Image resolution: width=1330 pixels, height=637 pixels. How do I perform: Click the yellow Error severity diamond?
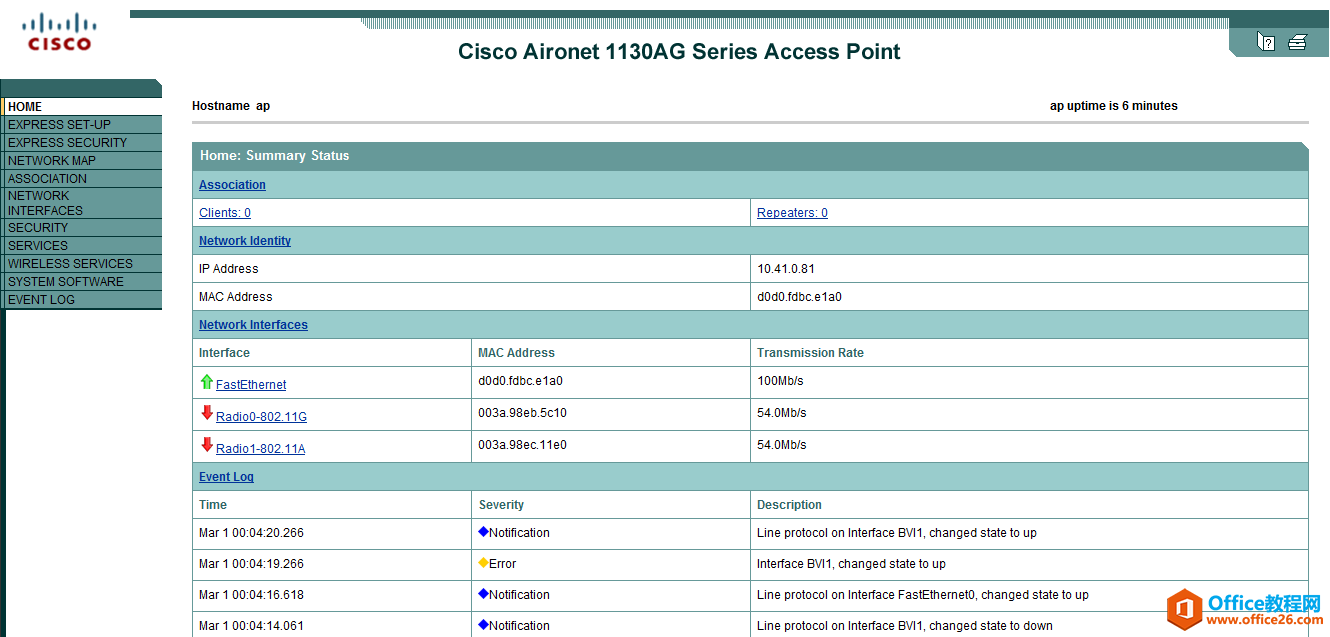(484, 563)
